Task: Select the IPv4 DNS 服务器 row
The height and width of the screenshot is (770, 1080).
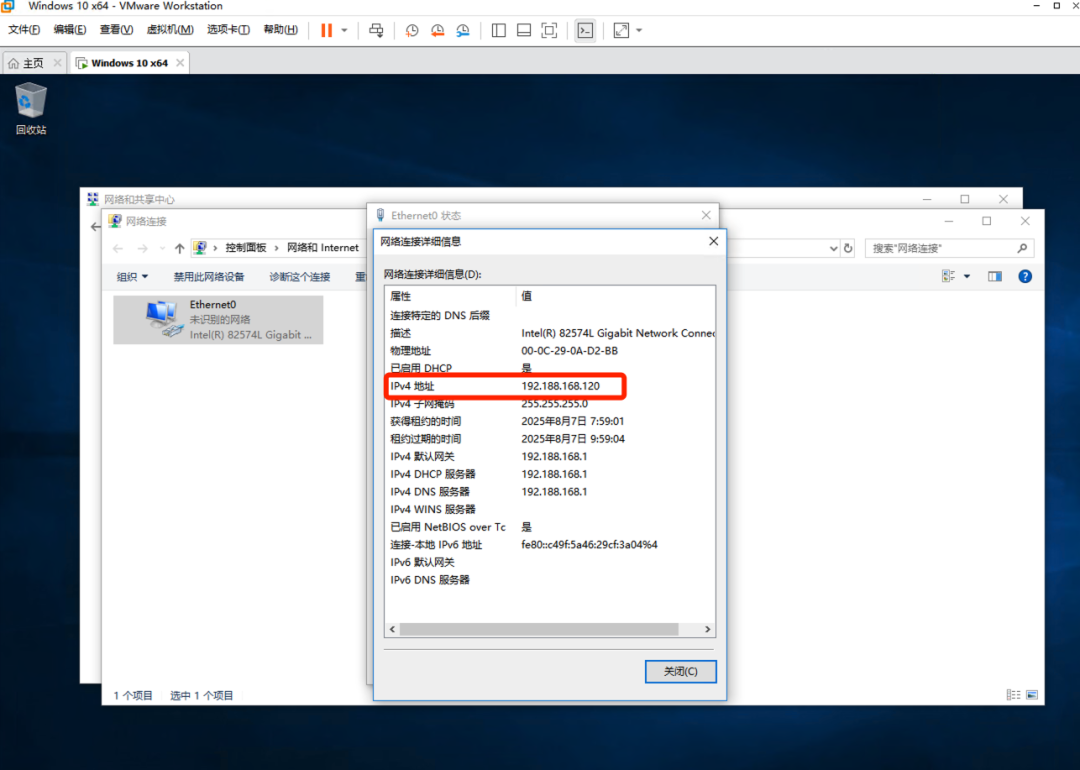Action: pyautogui.click(x=550, y=492)
